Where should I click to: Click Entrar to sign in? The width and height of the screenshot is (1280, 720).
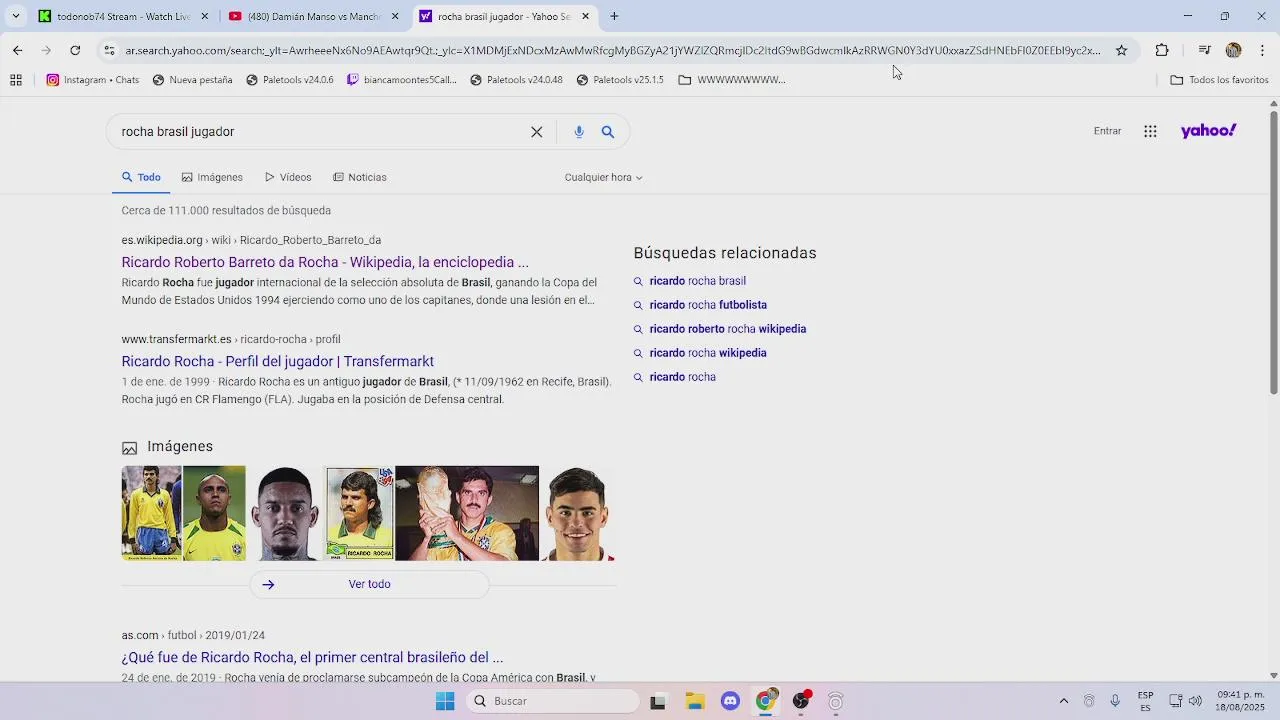click(x=1107, y=131)
